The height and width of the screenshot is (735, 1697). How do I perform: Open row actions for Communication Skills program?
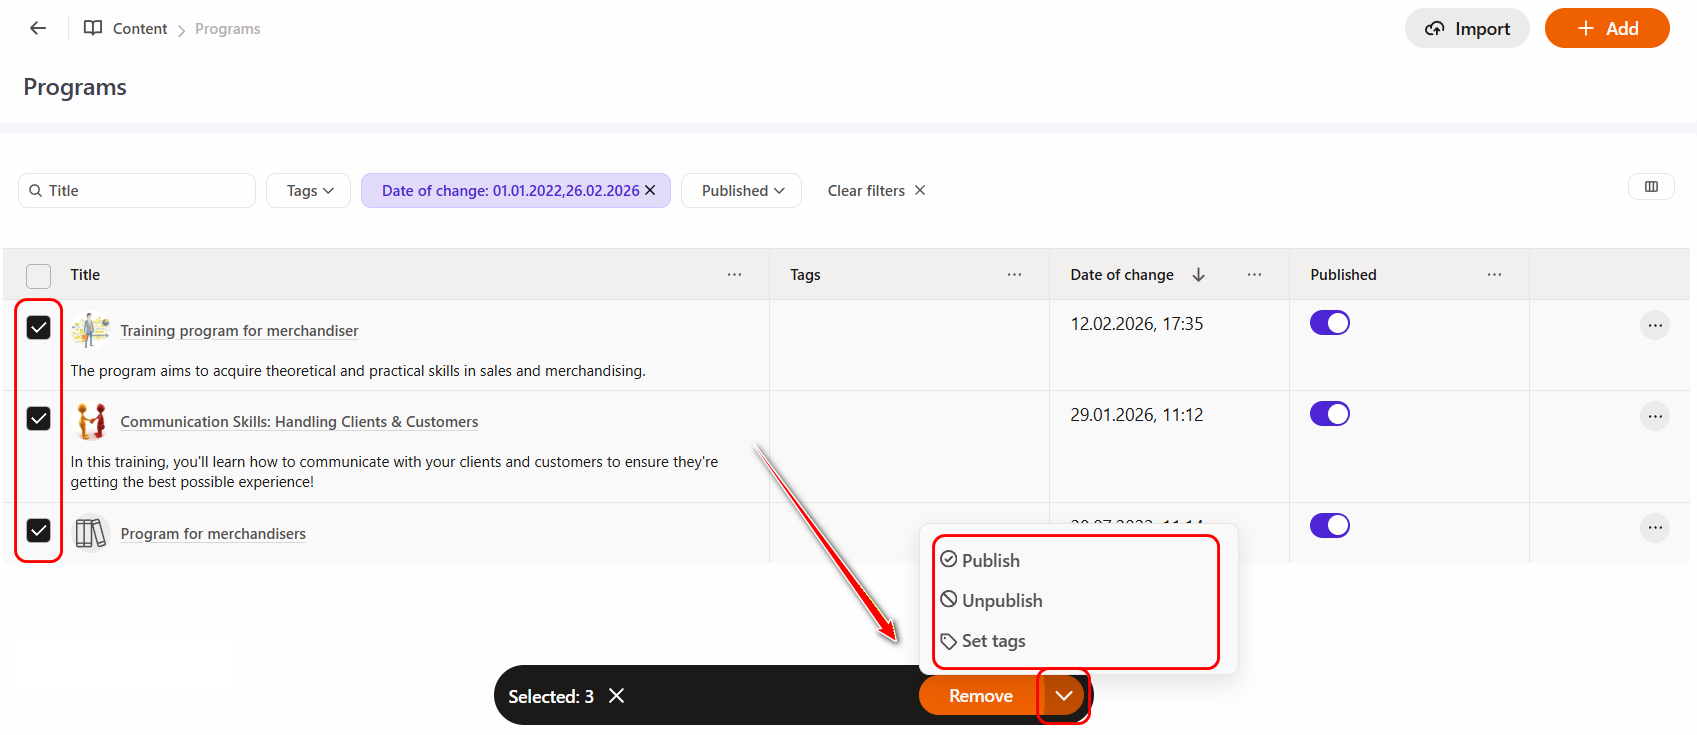tap(1654, 416)
